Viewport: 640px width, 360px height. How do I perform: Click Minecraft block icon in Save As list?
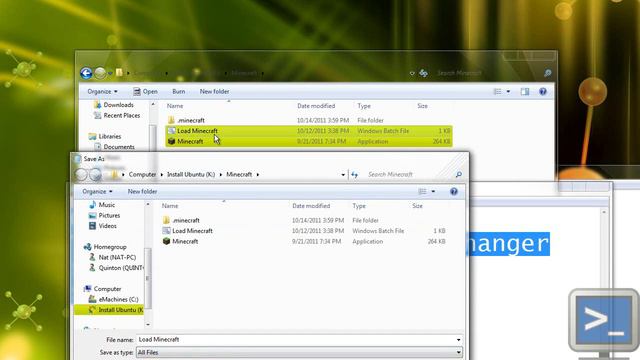(x=166, y=241)
